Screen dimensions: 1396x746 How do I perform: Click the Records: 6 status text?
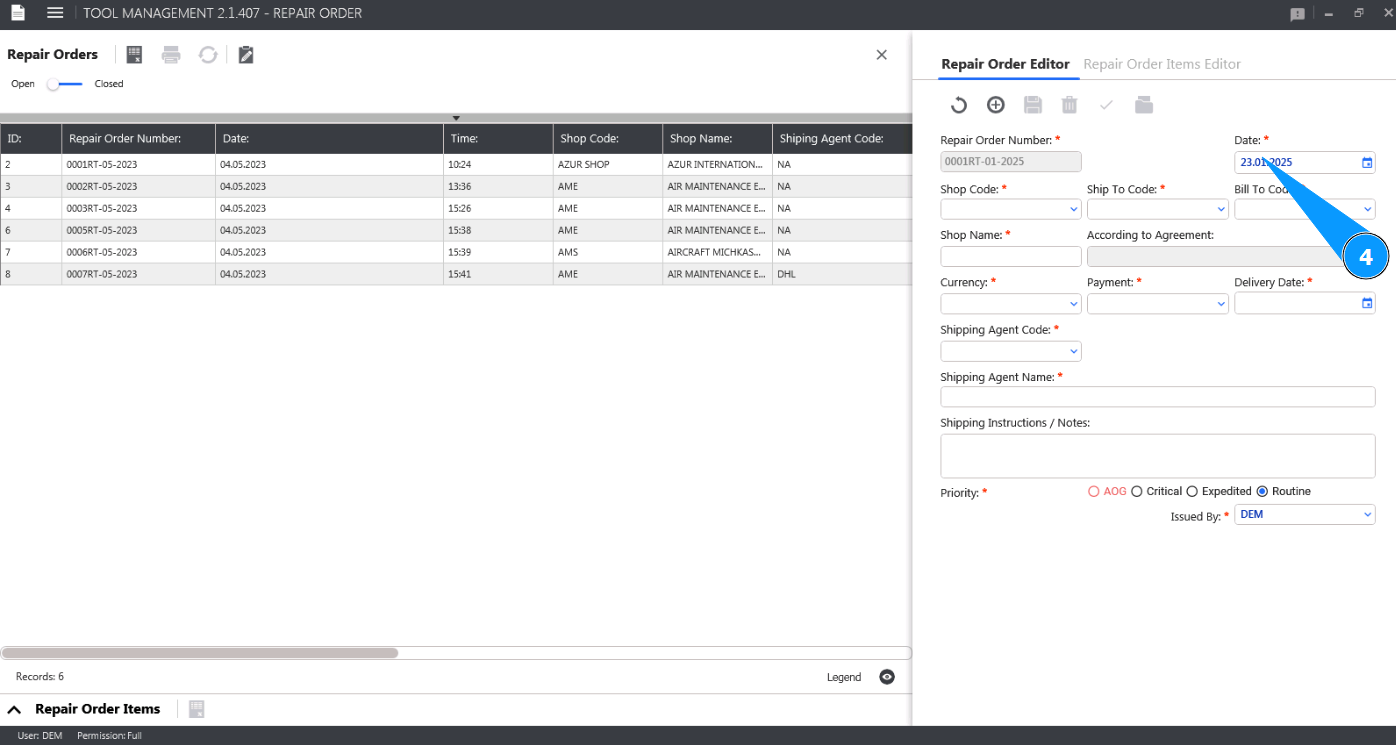(40, 677)
